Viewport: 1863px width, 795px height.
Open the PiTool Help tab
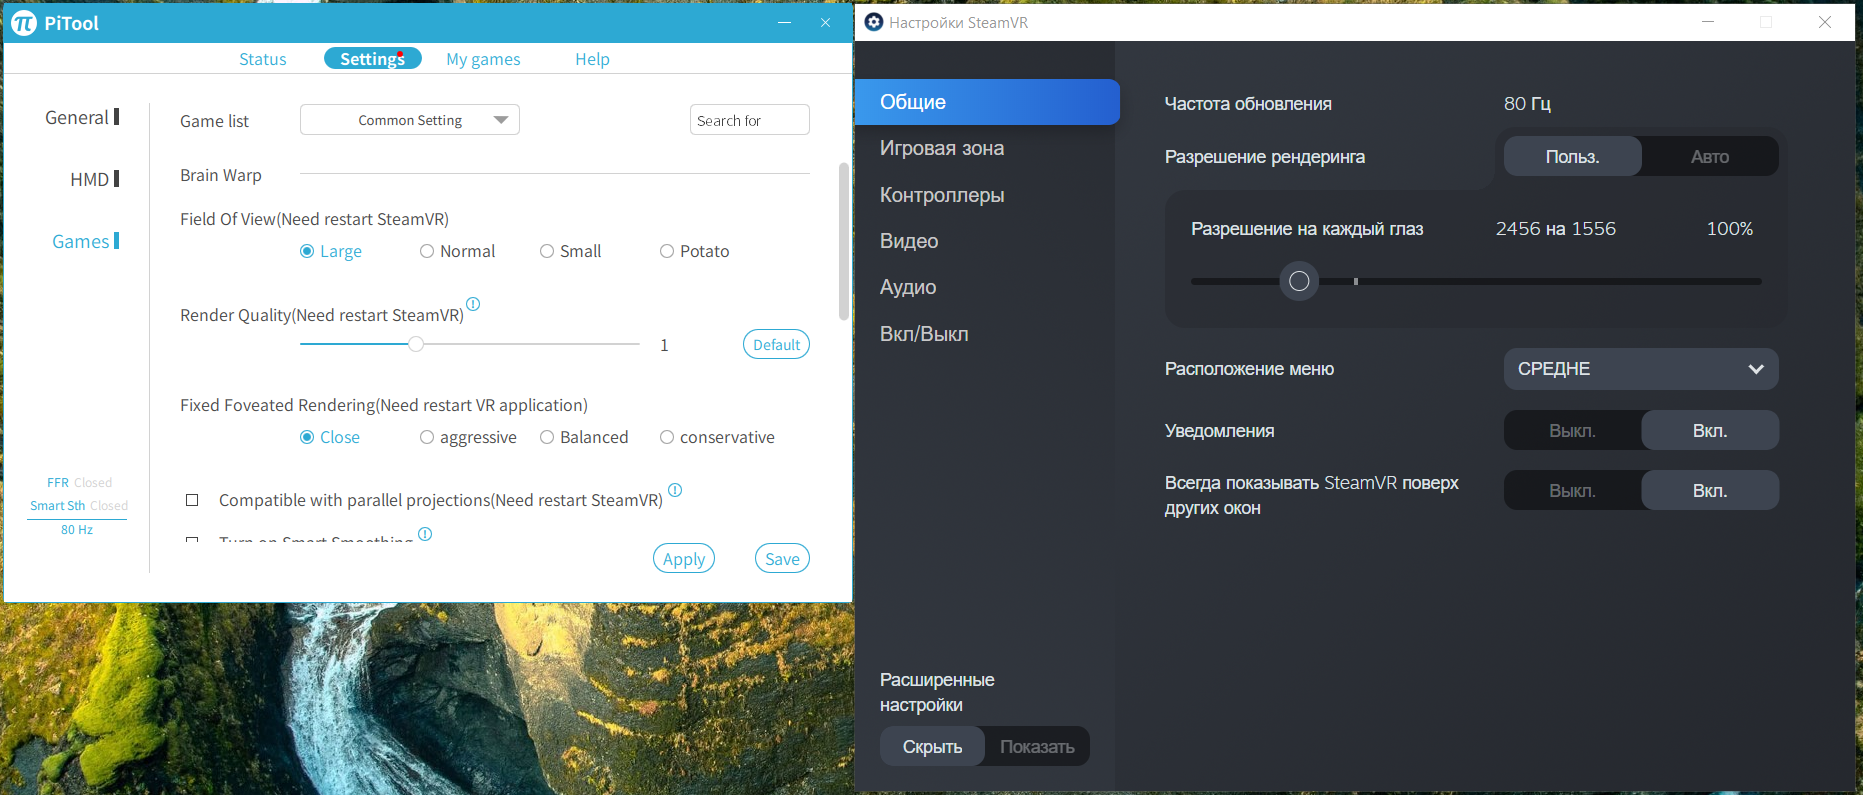[592, 59]
